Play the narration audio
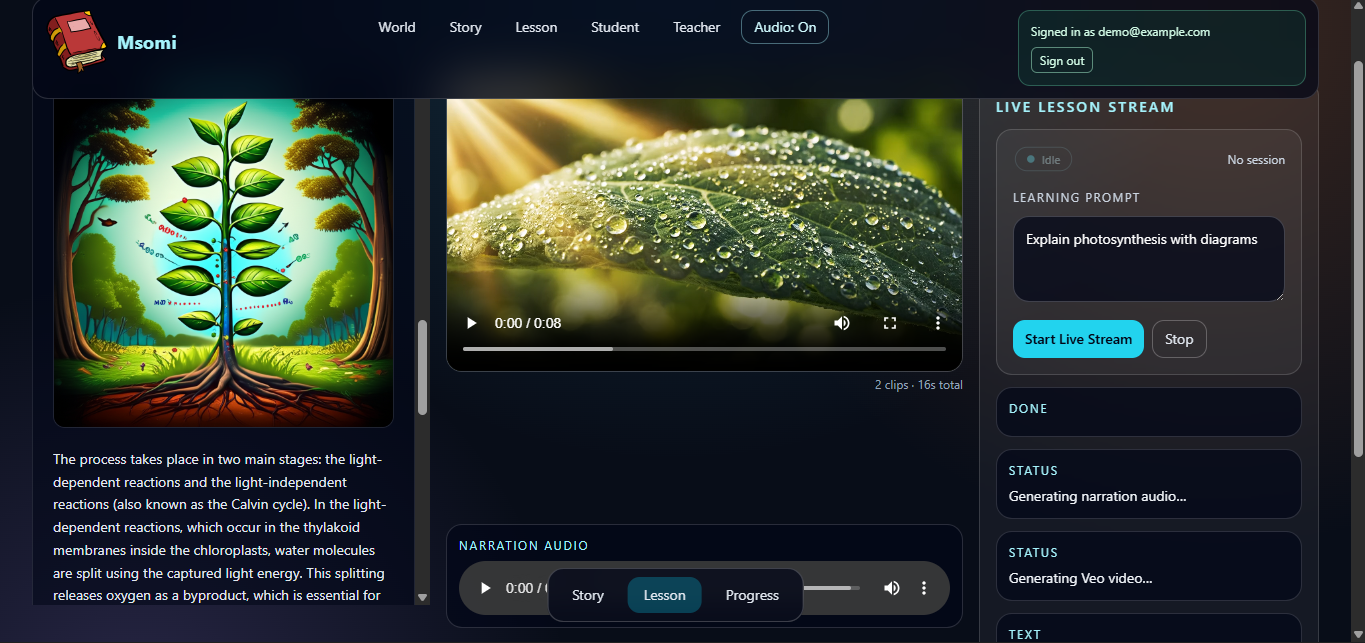 (486, 588)
